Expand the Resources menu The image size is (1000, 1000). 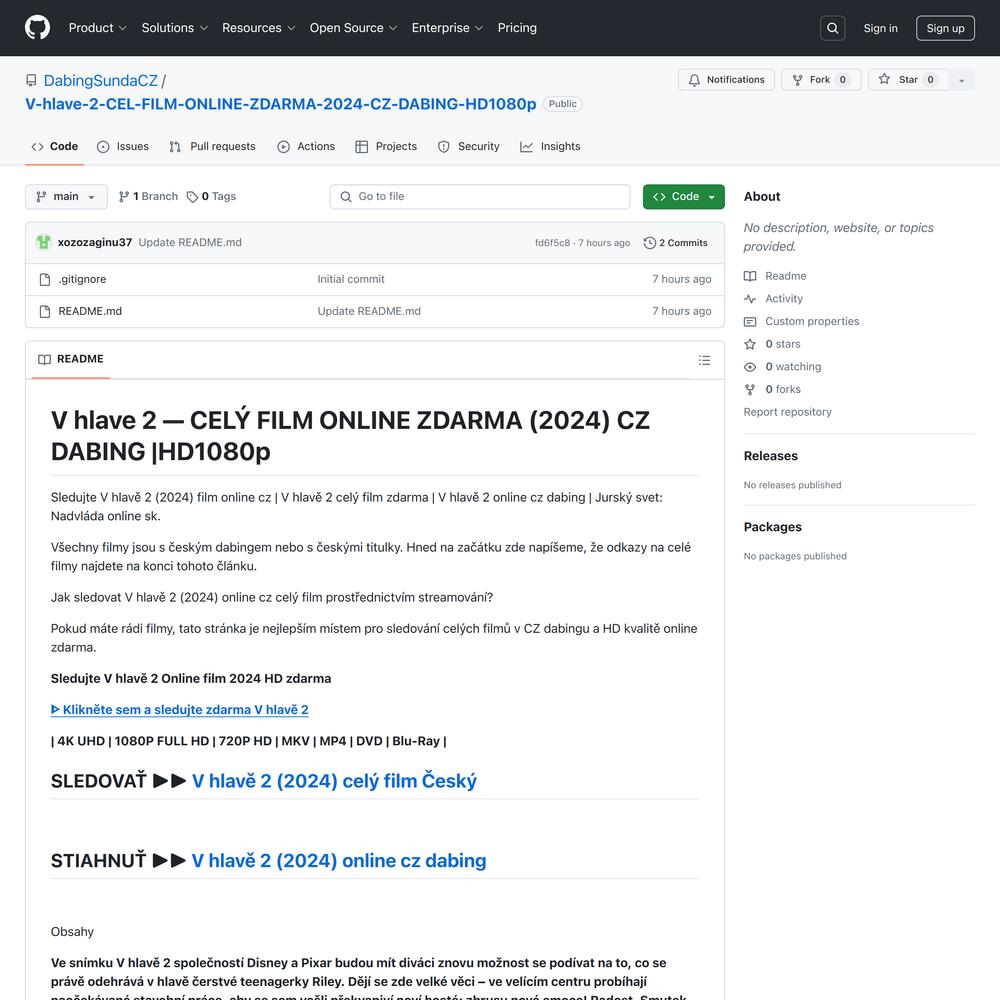coord(258,28)
